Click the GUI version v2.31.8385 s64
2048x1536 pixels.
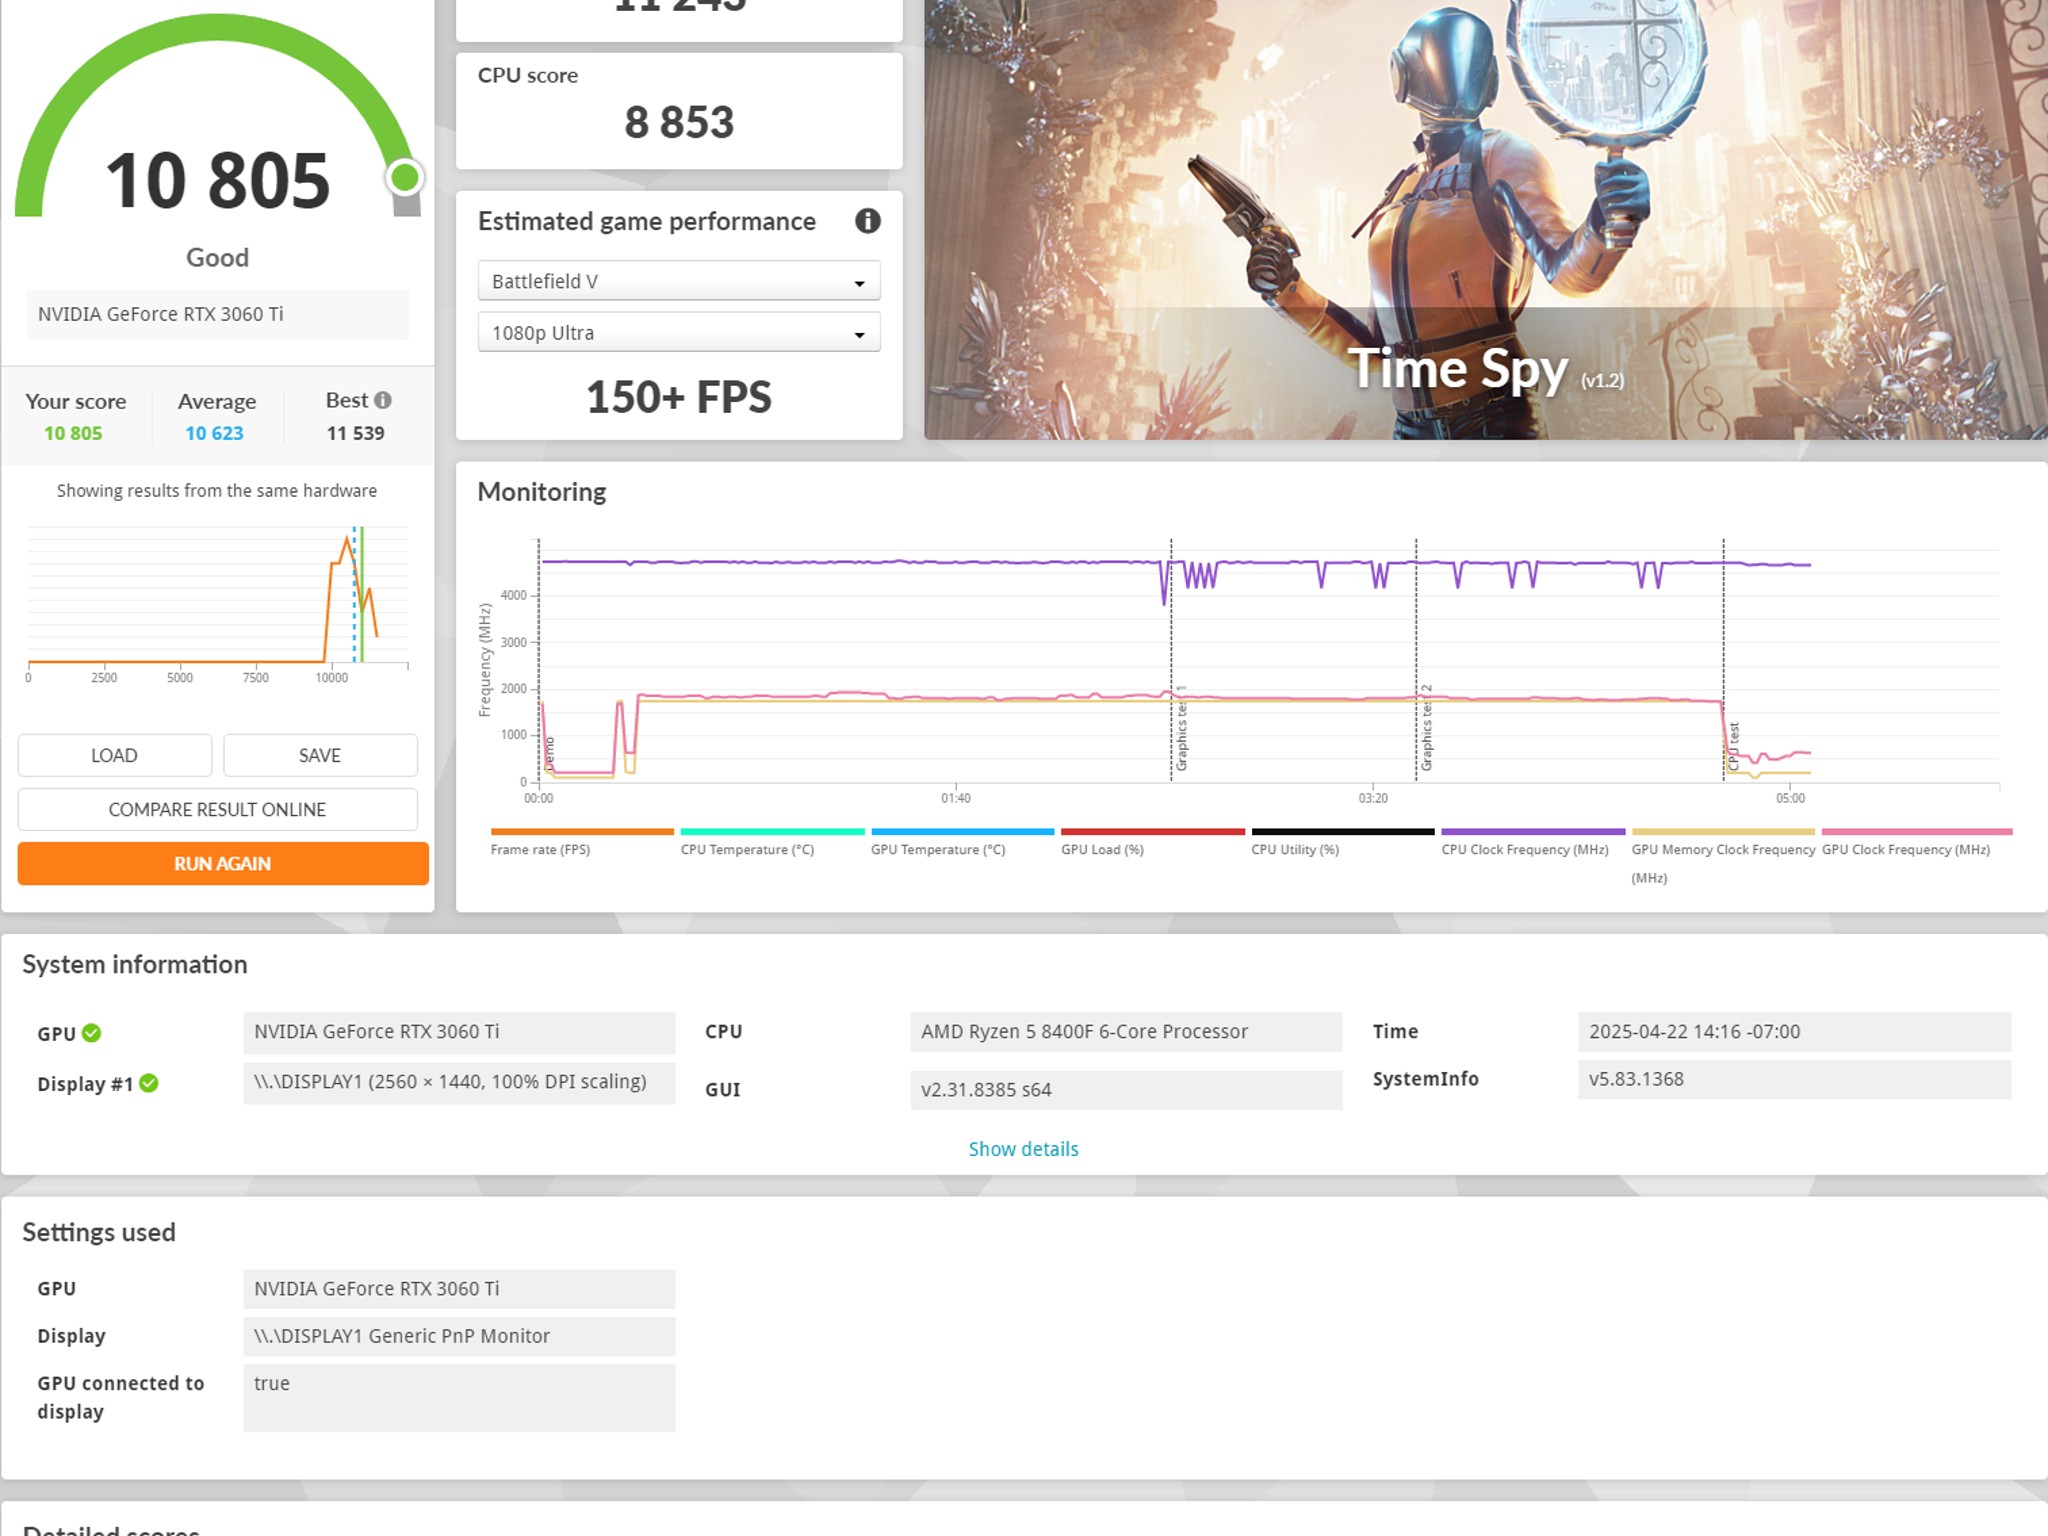(x=1126, y=1090)
